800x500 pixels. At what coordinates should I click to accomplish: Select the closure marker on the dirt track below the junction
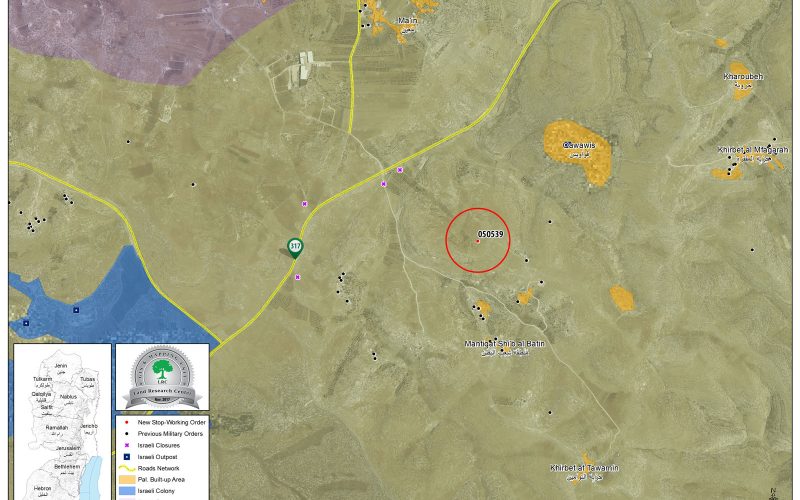pyautogui.click(x=384, y=184)
